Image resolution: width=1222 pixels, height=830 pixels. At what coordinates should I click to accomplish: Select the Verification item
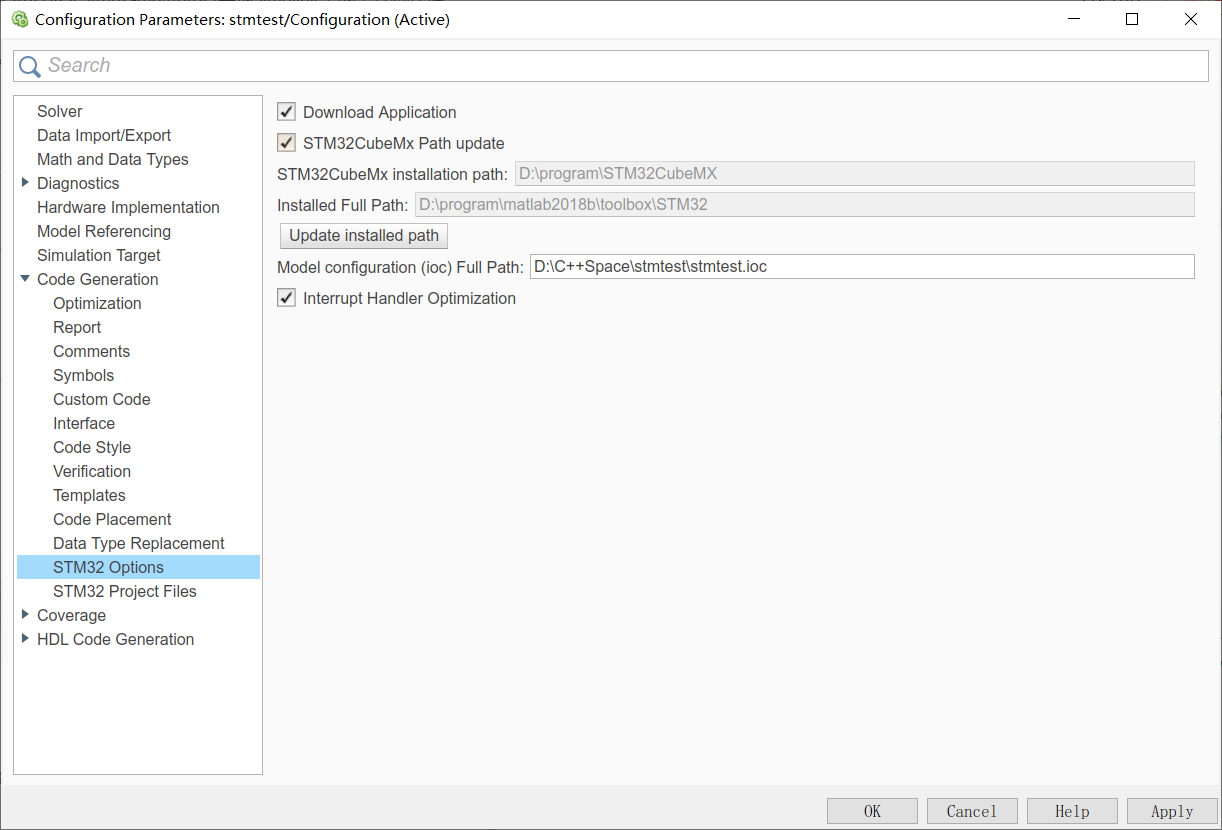point(92,471)
